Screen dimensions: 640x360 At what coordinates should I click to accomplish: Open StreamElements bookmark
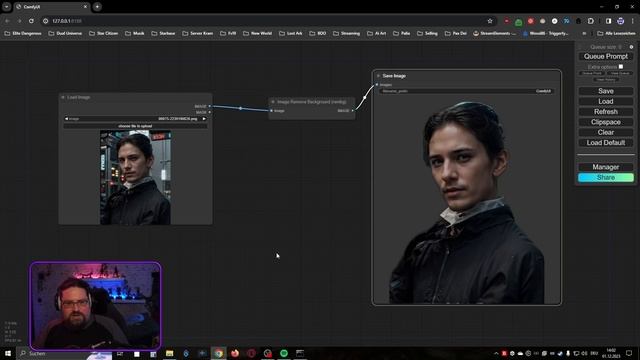[494, 33]
